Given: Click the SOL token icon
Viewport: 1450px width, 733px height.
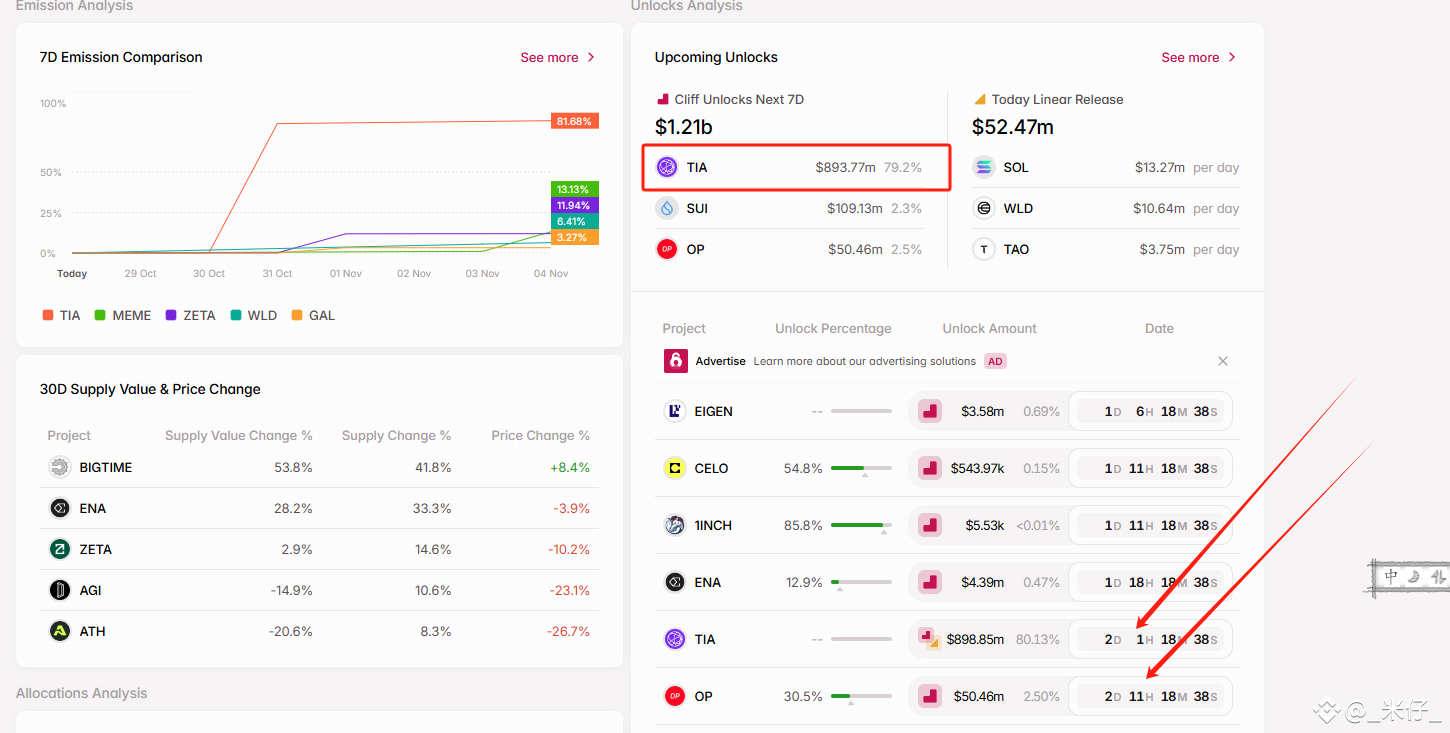Looking at the screenshot, I should (984, 167).
